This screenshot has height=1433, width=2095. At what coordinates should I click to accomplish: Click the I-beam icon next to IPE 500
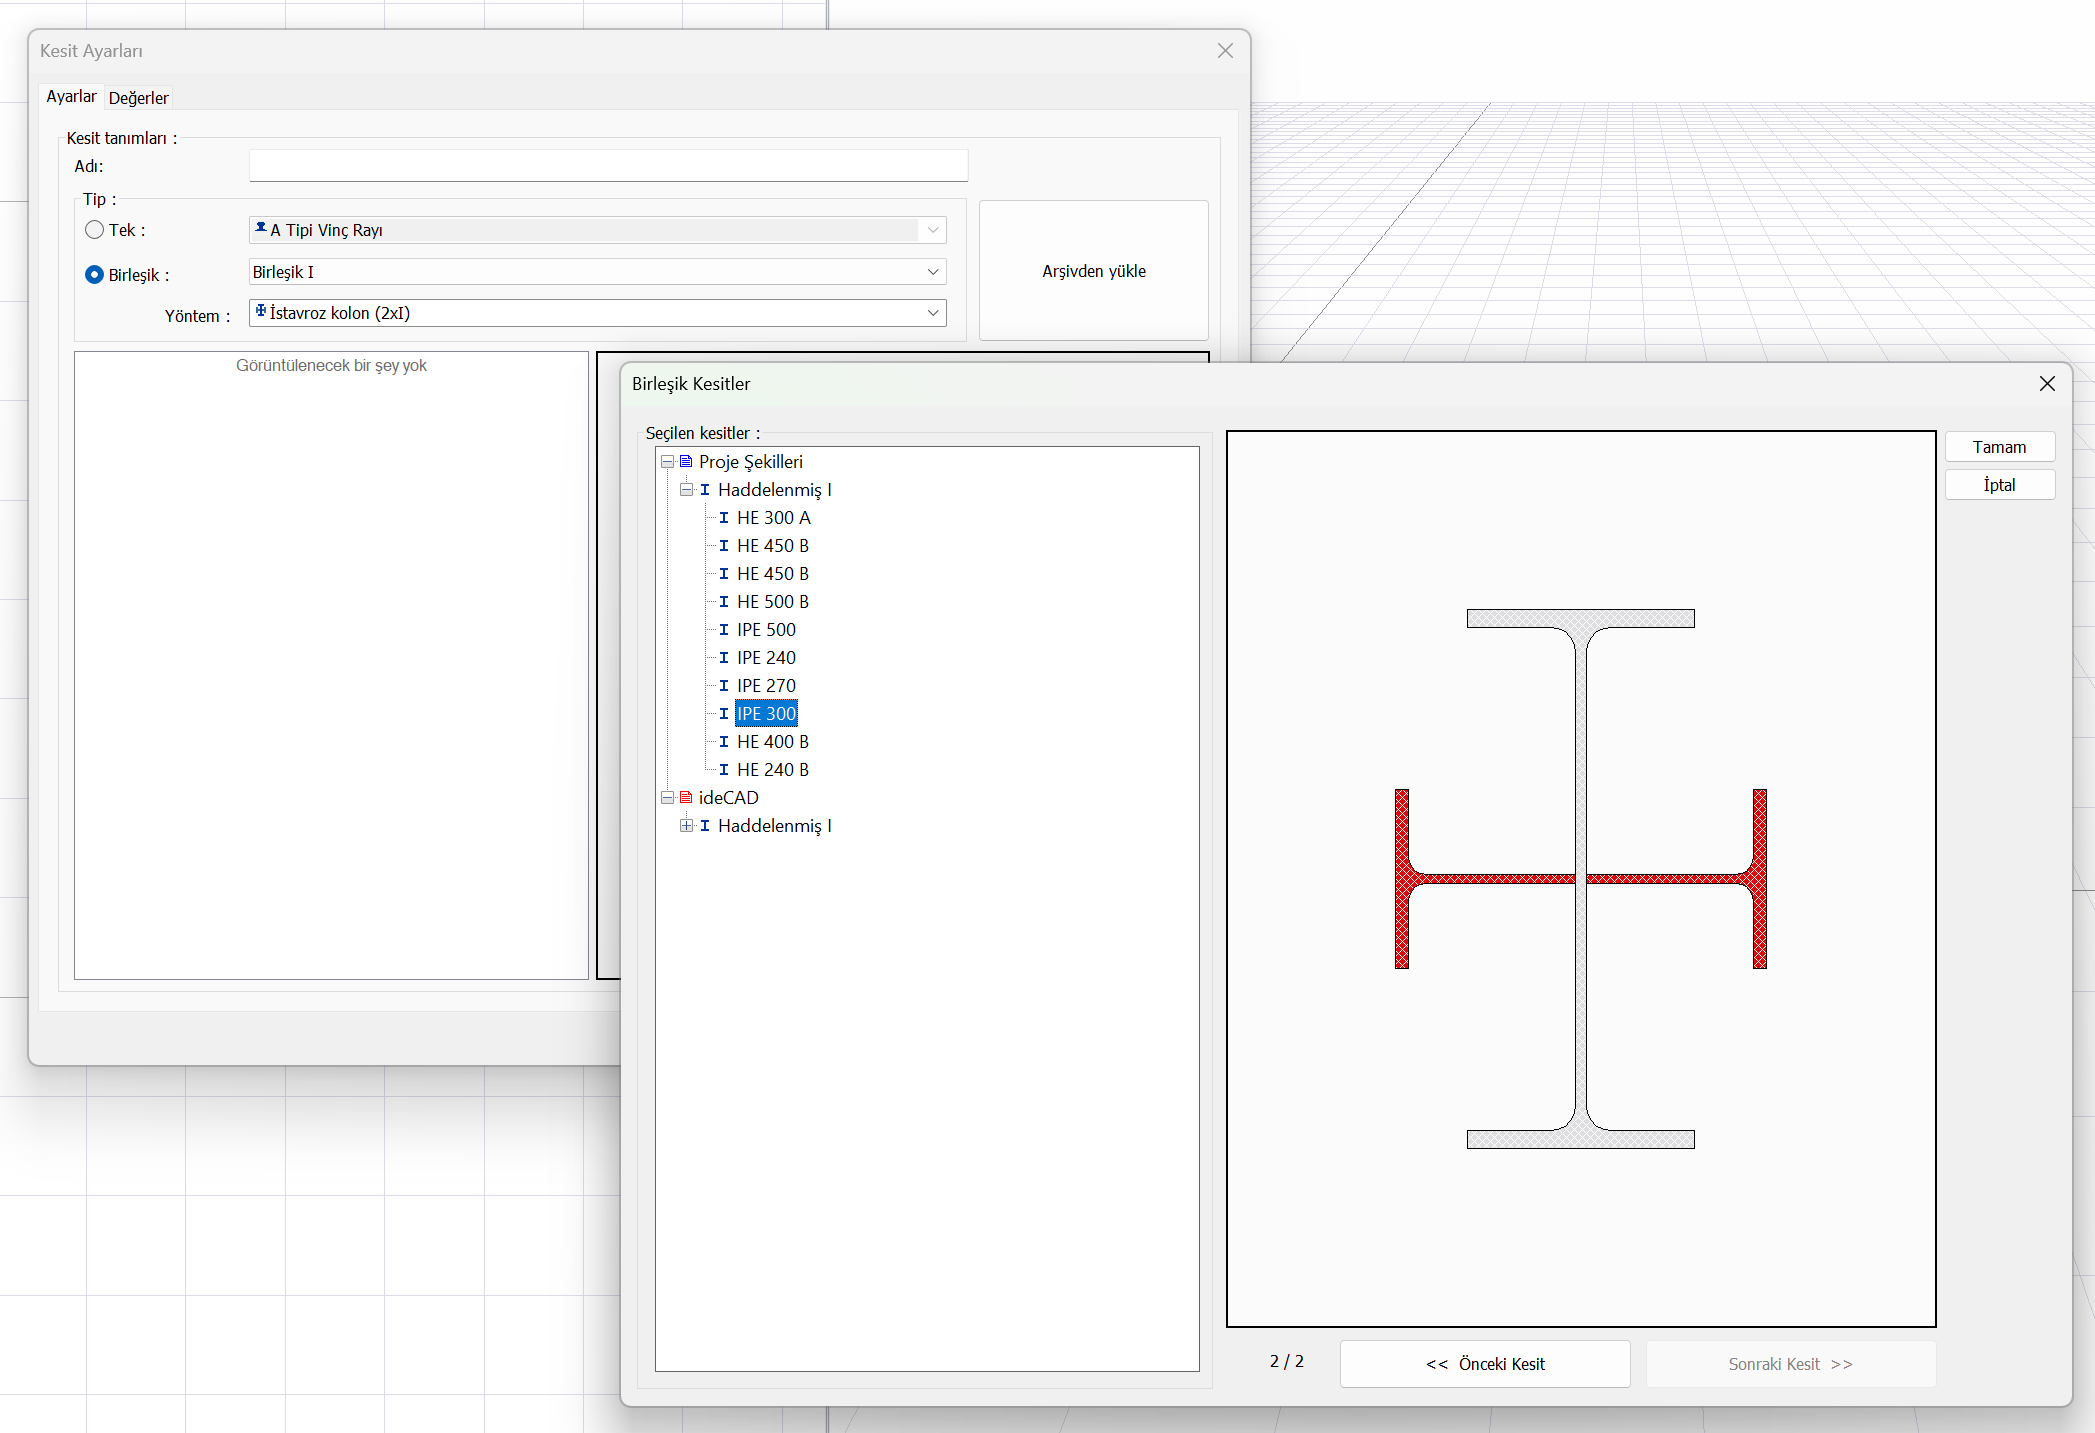pyautogui.click(x=724, y=629)
